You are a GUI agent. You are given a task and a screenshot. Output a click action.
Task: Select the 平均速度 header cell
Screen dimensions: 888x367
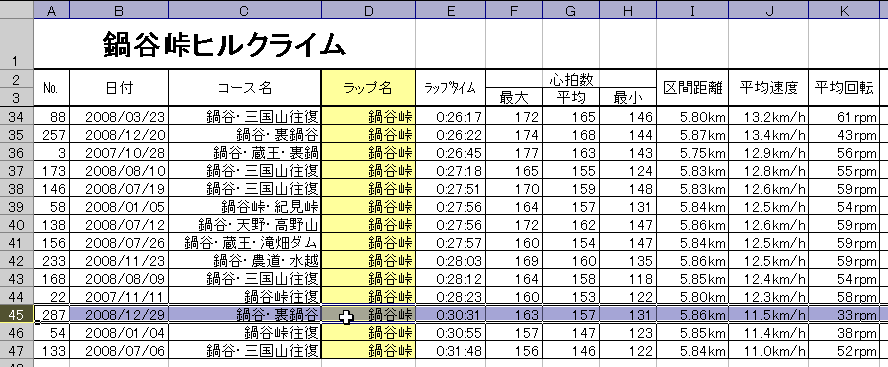pos(769,88)
